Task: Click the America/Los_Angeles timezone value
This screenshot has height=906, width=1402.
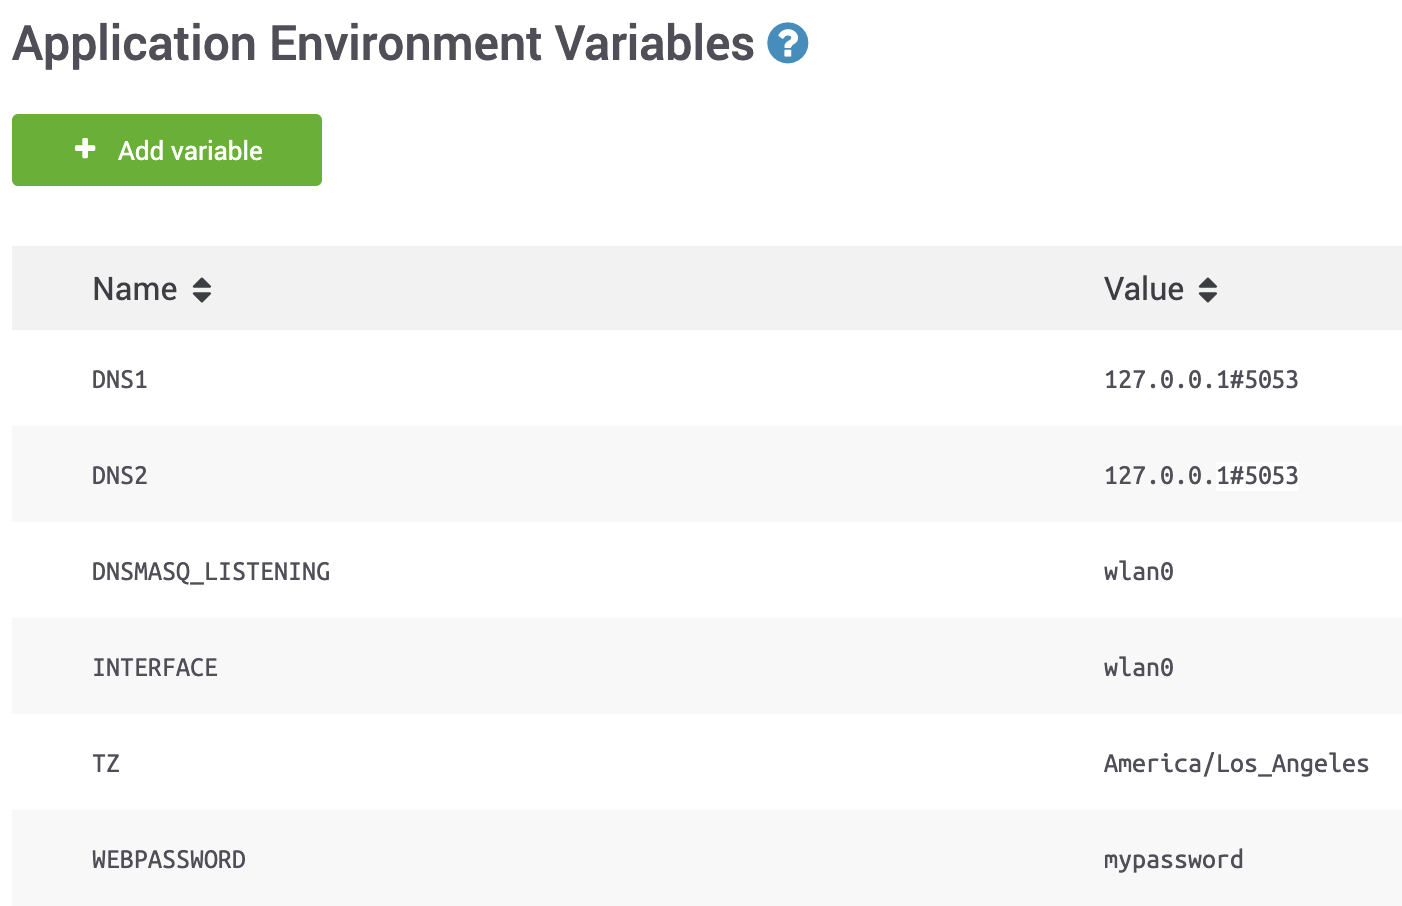Action: click(1236, 764)
